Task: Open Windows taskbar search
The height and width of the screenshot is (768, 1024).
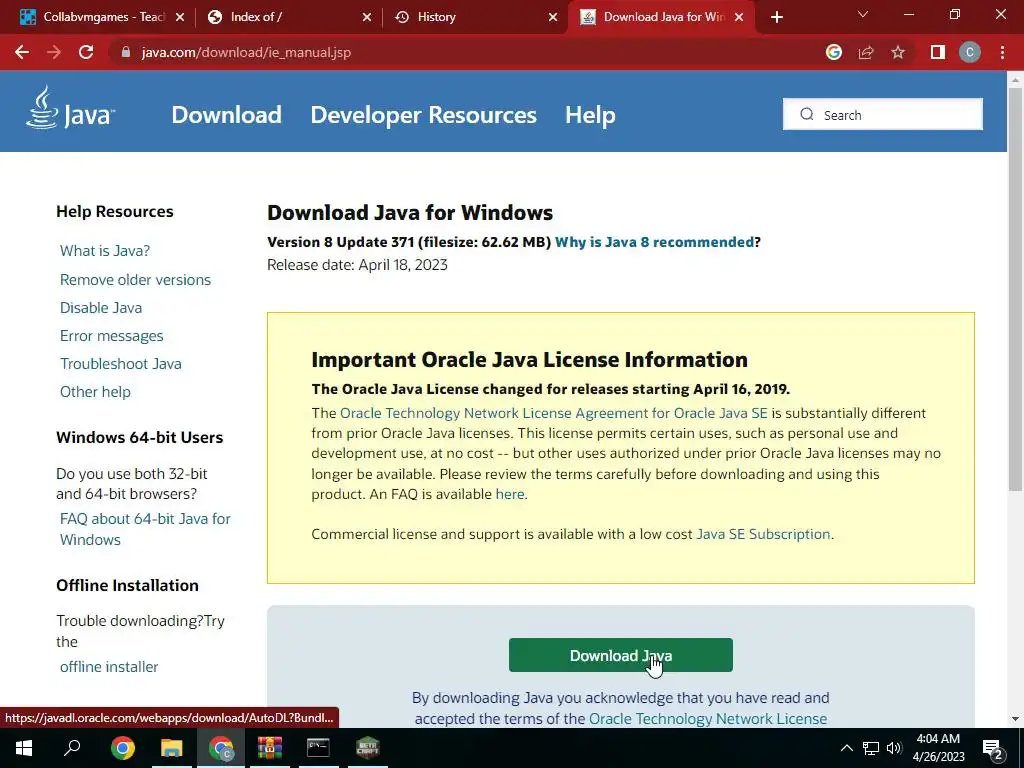Action: [x=72, y=748]
